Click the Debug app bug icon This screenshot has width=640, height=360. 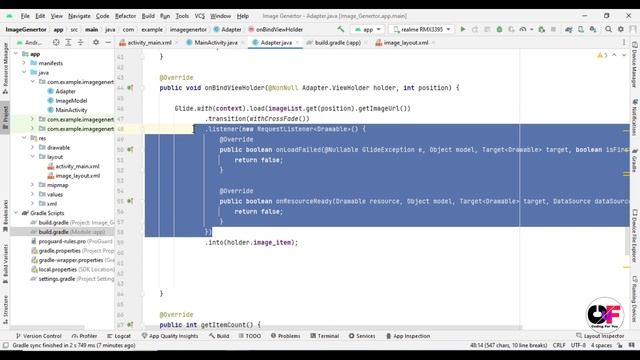(499, 29)
